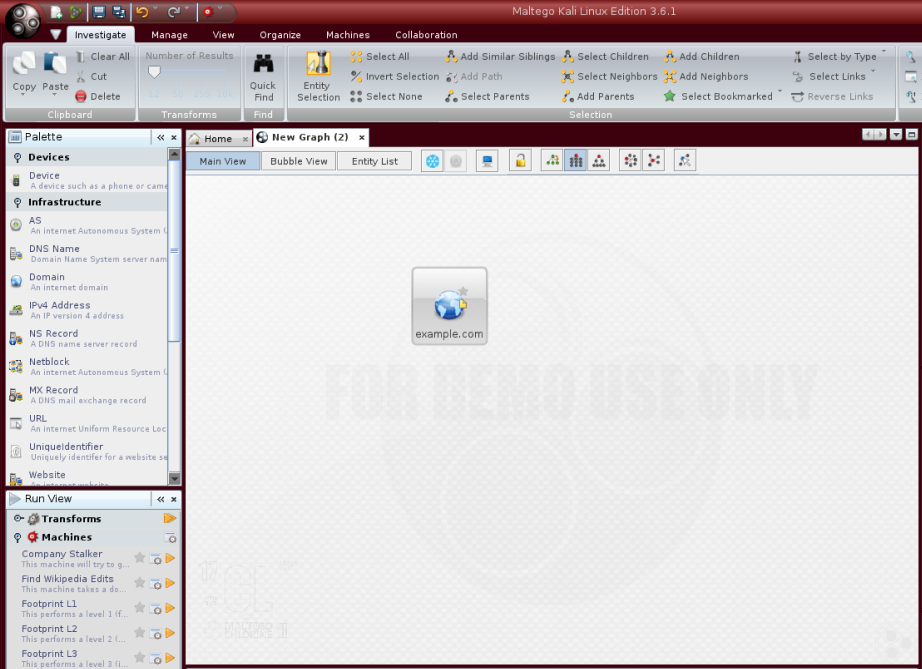Select the DNS Name palette entity
Image resolution: width=922 pixels, height=669 pixels.
[87, 253]
